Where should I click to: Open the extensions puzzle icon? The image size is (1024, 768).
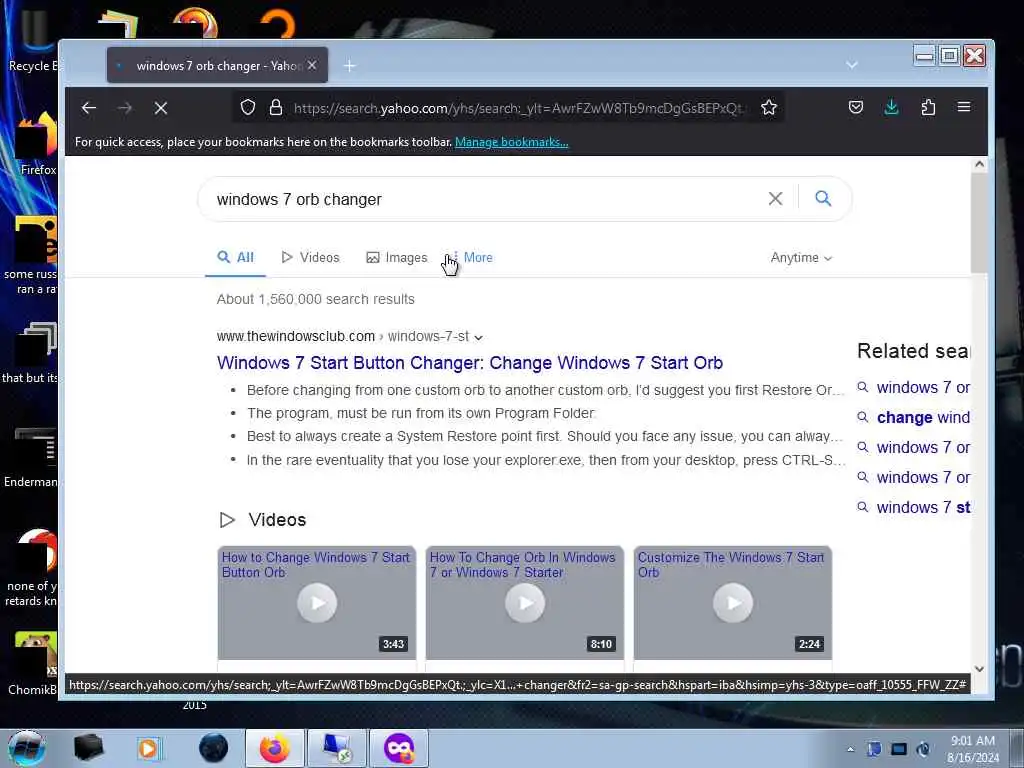coord(928,107)
